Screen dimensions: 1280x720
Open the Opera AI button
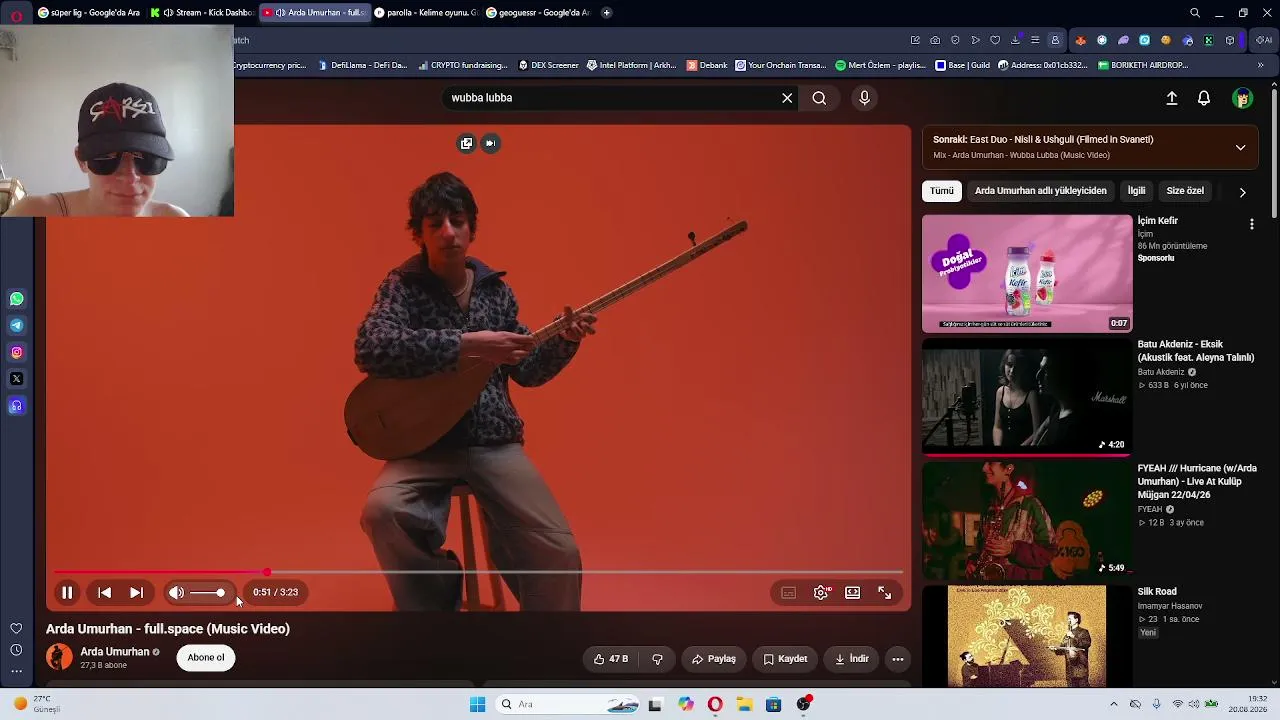coord(1264,40)
